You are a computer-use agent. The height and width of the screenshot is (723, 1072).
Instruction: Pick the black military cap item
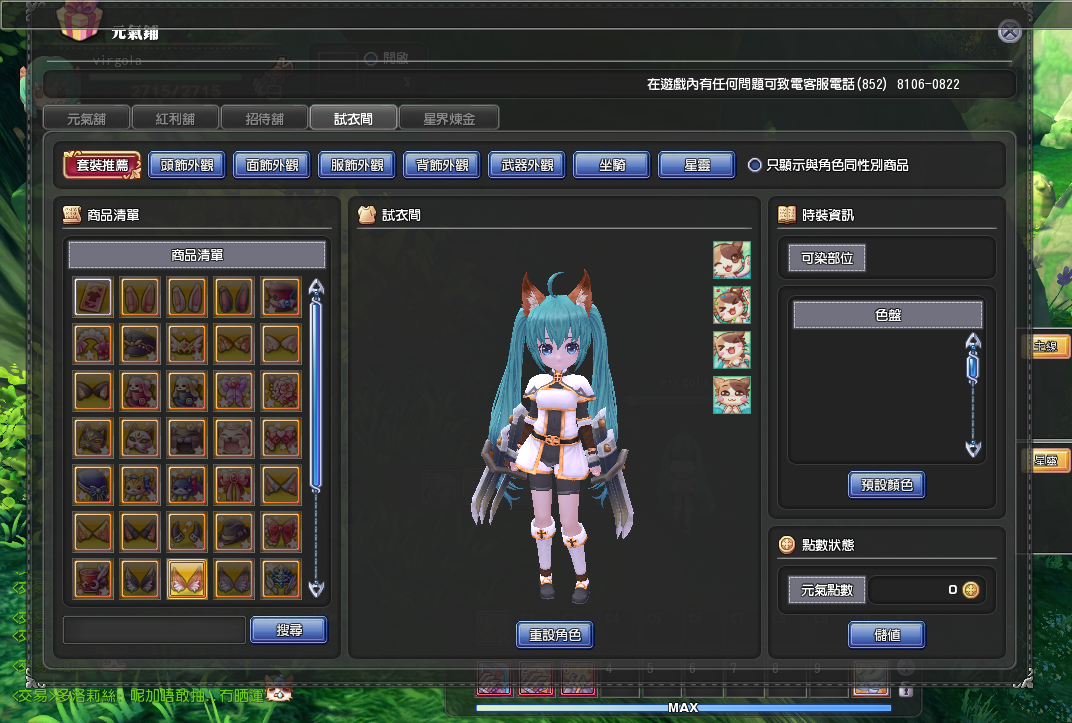click(x=140, y=344)
